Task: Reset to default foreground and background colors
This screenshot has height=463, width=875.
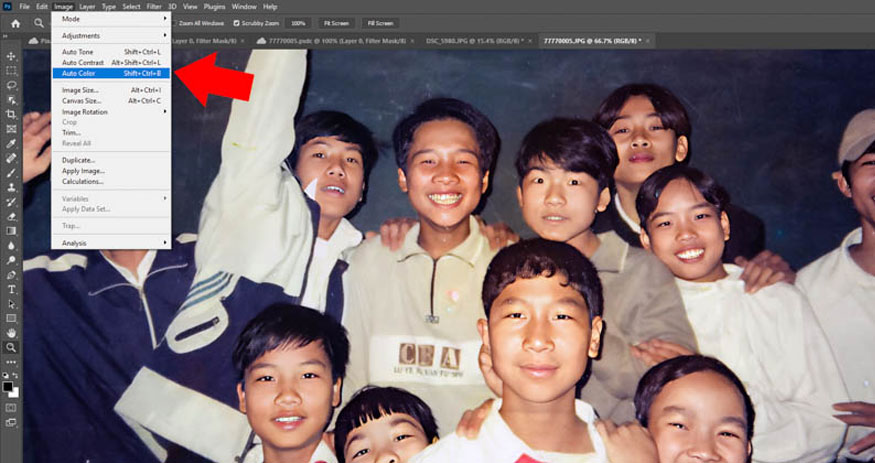Action: click(x=6, y=376)
